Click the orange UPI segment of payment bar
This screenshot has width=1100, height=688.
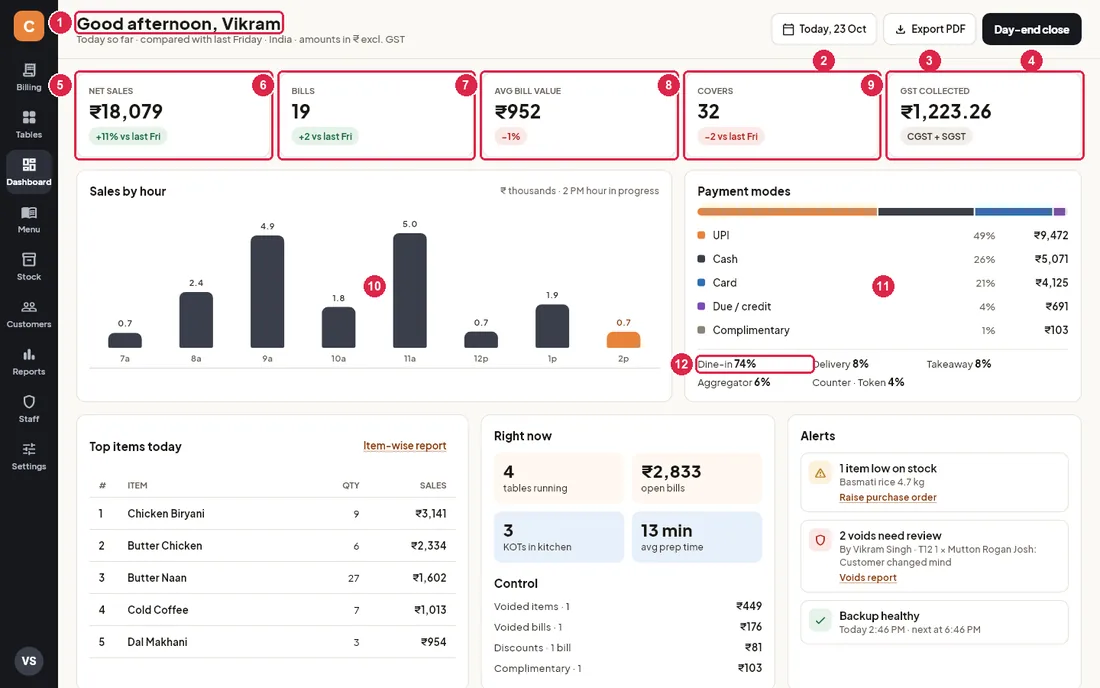point(787,211)
